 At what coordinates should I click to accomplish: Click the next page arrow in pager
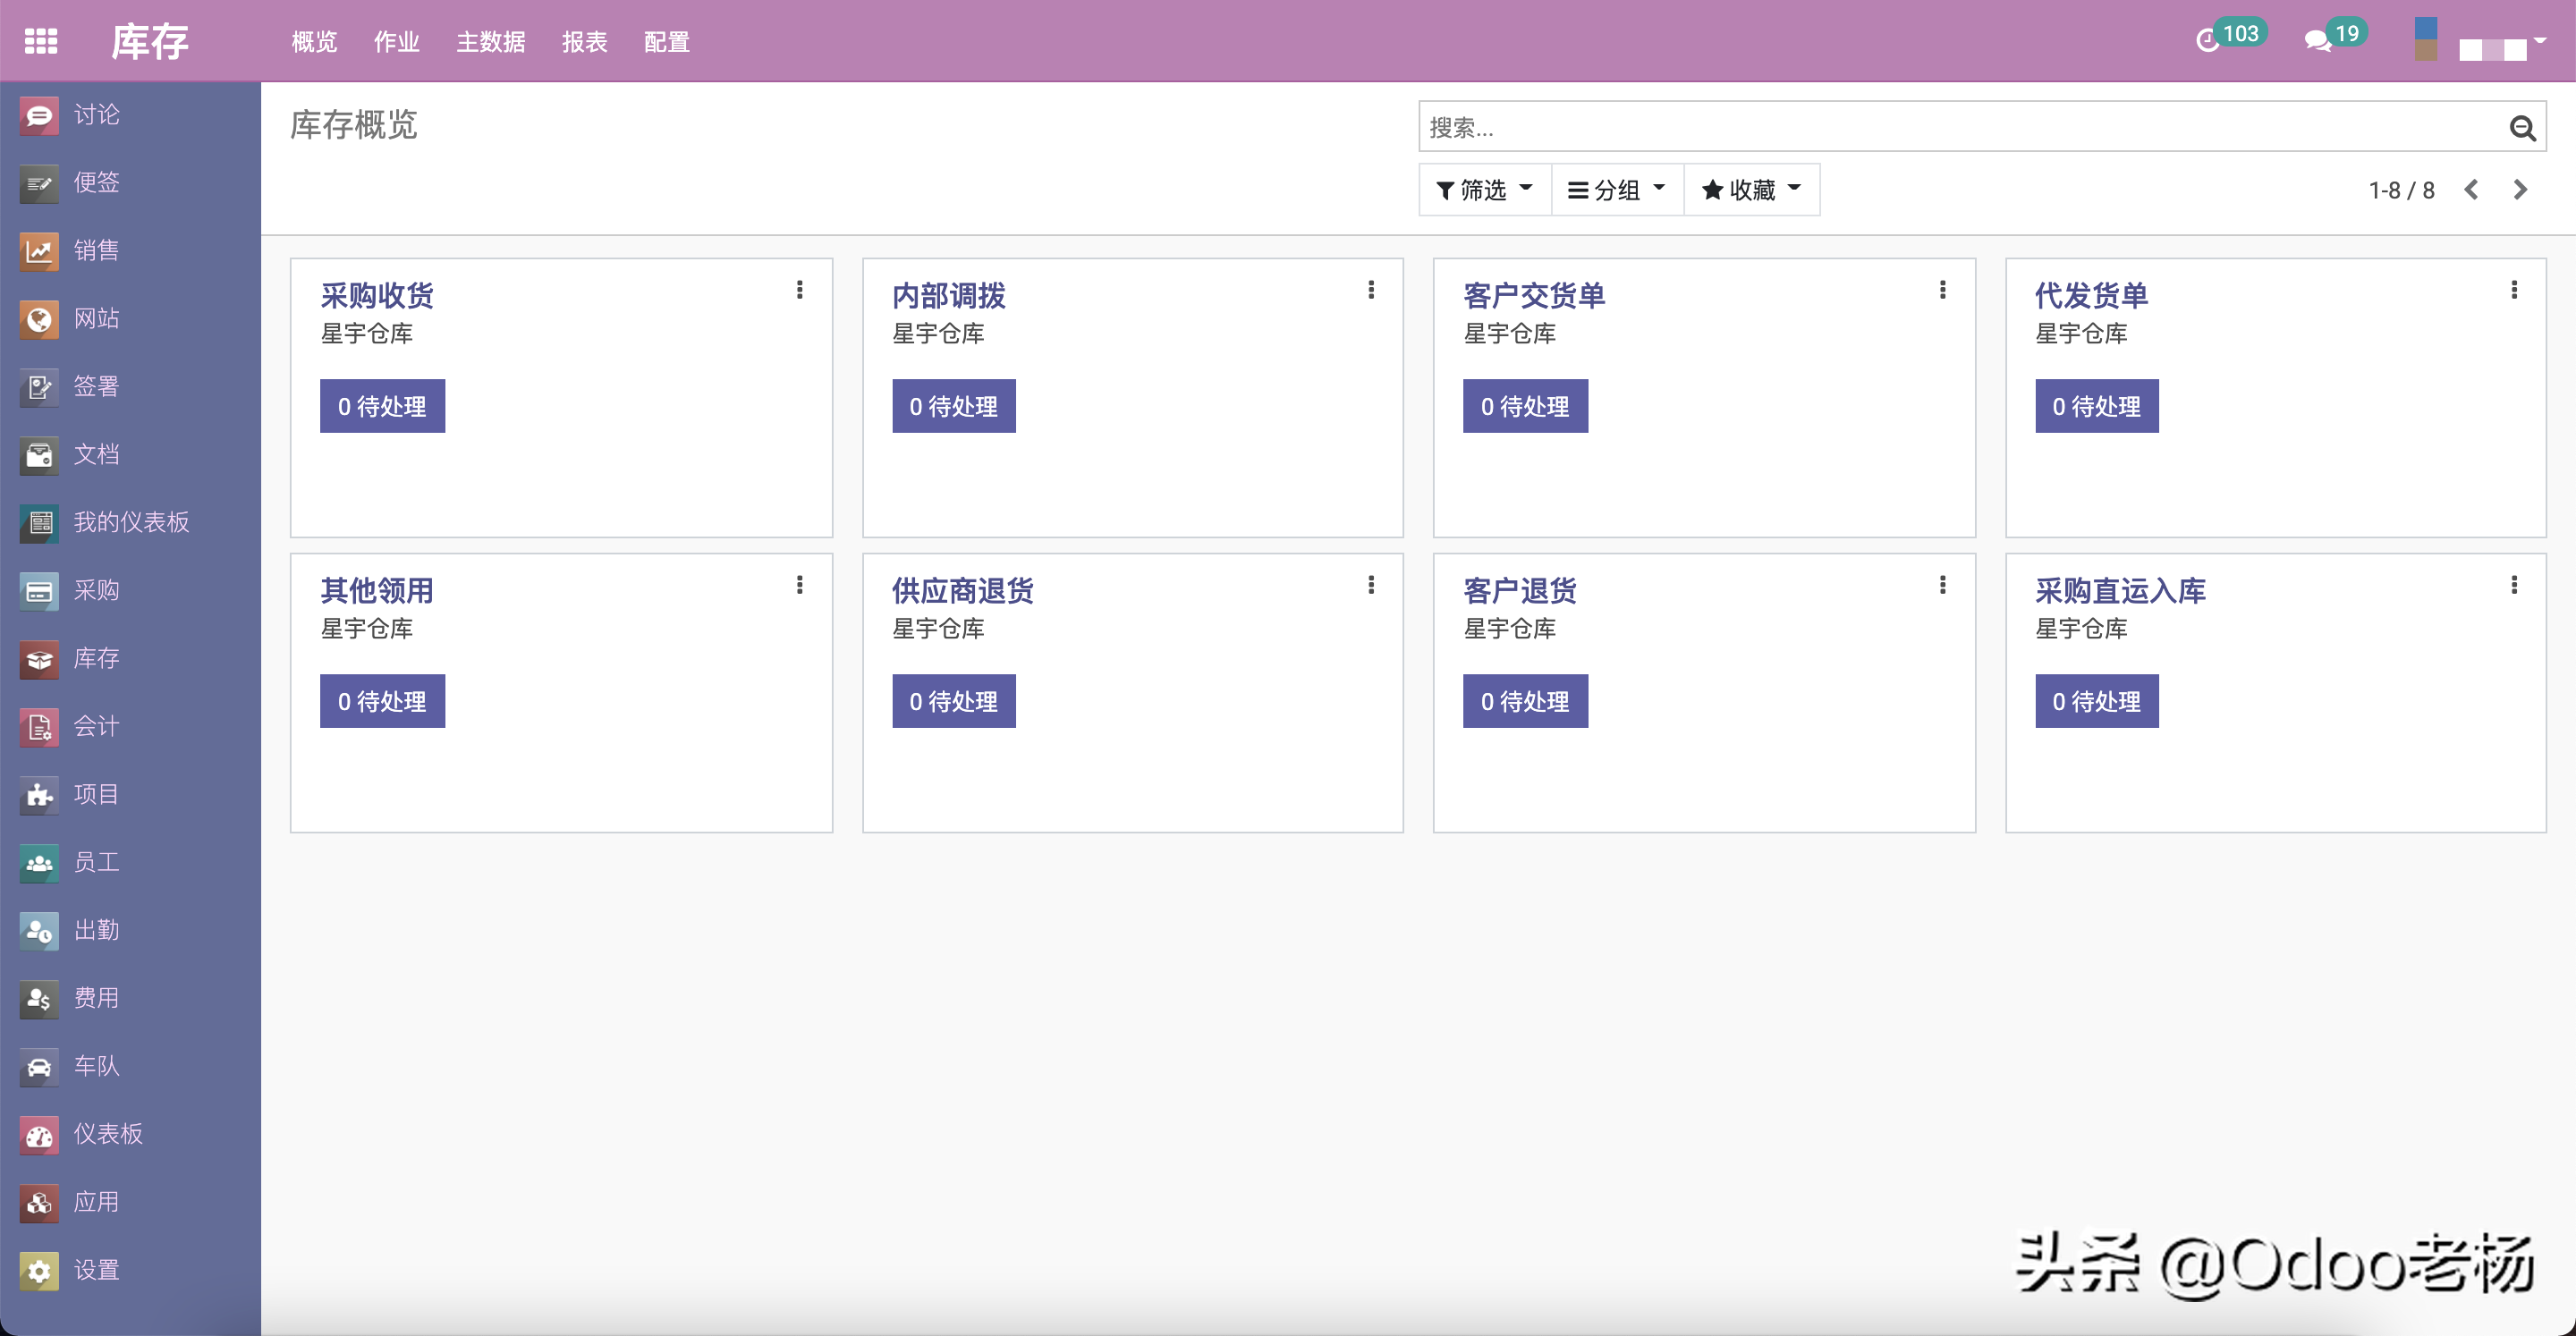tap(2520, 190)
